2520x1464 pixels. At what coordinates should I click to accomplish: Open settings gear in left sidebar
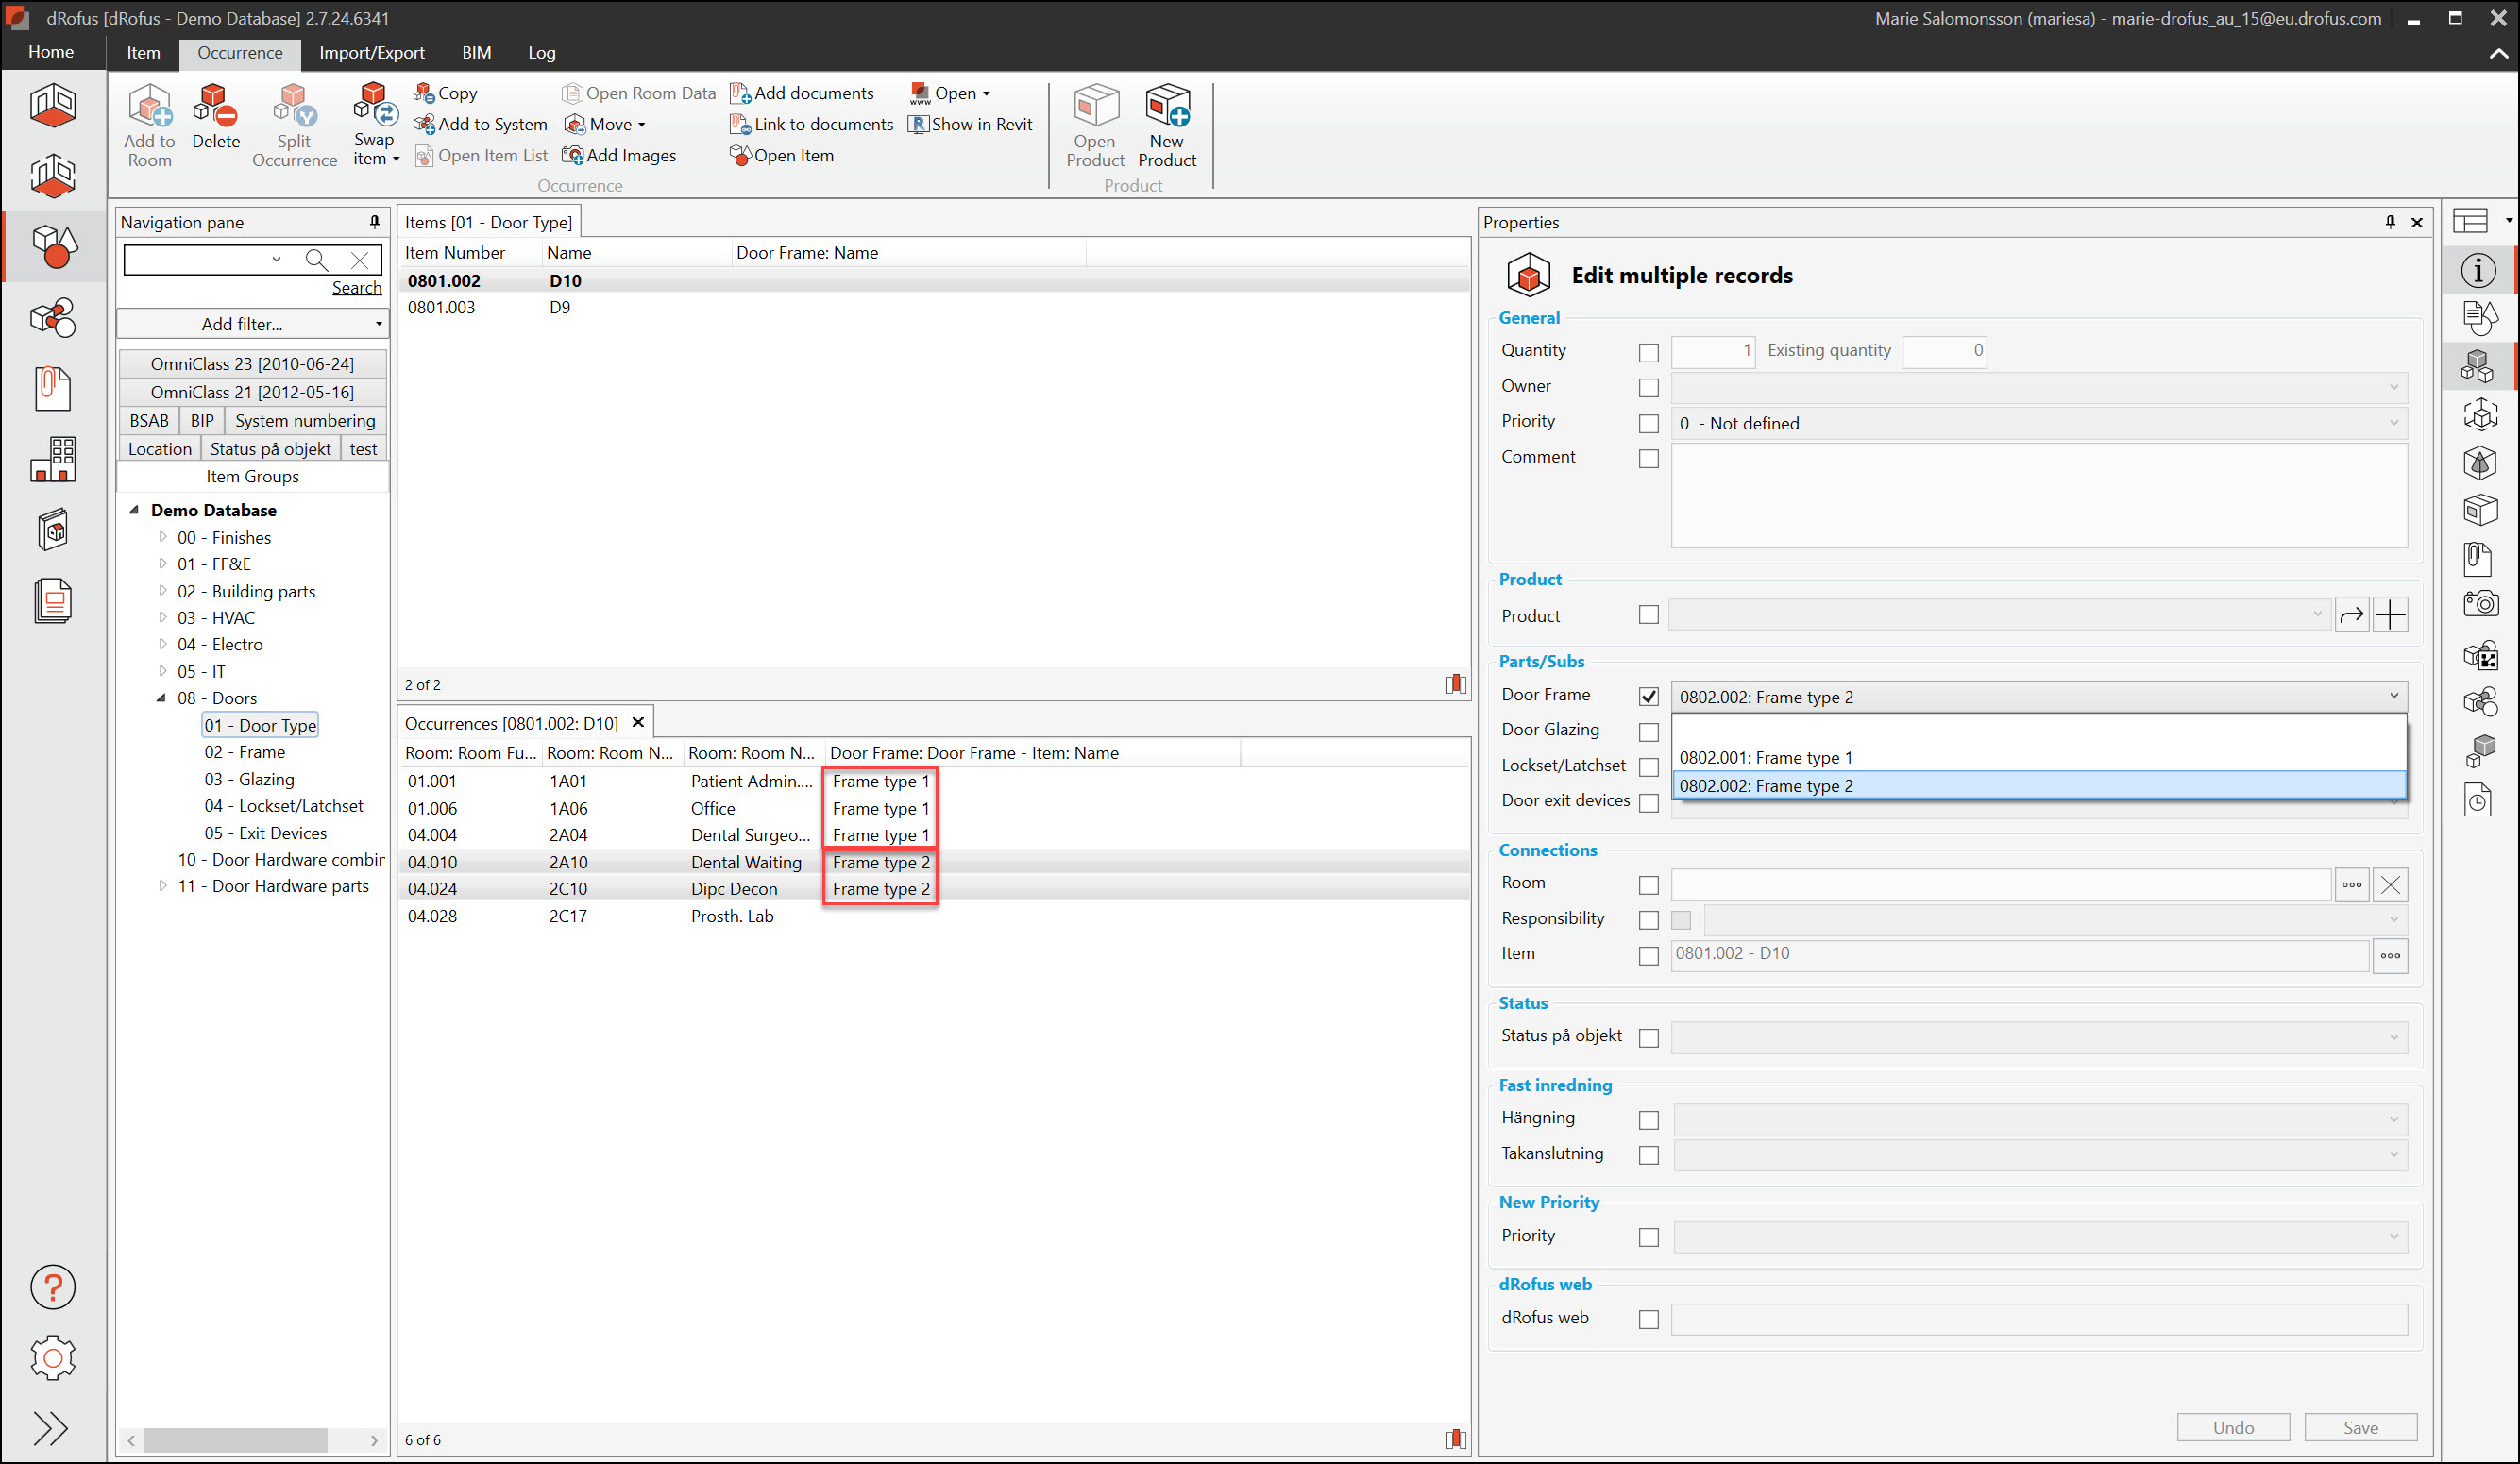(x=52, y=1357)
